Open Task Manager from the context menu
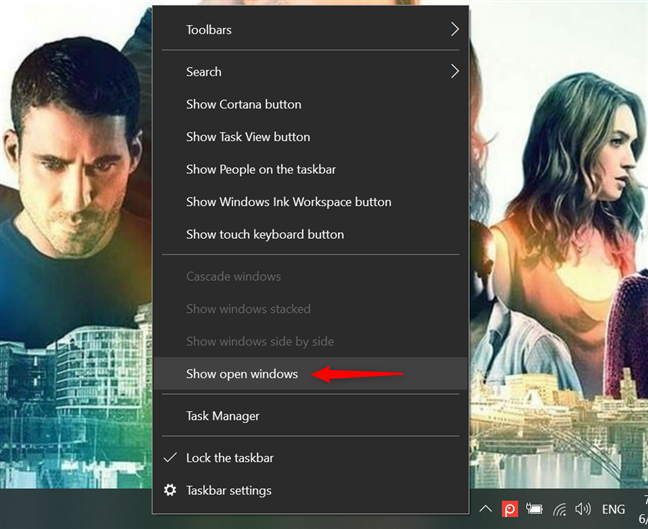 pos(222,416)
